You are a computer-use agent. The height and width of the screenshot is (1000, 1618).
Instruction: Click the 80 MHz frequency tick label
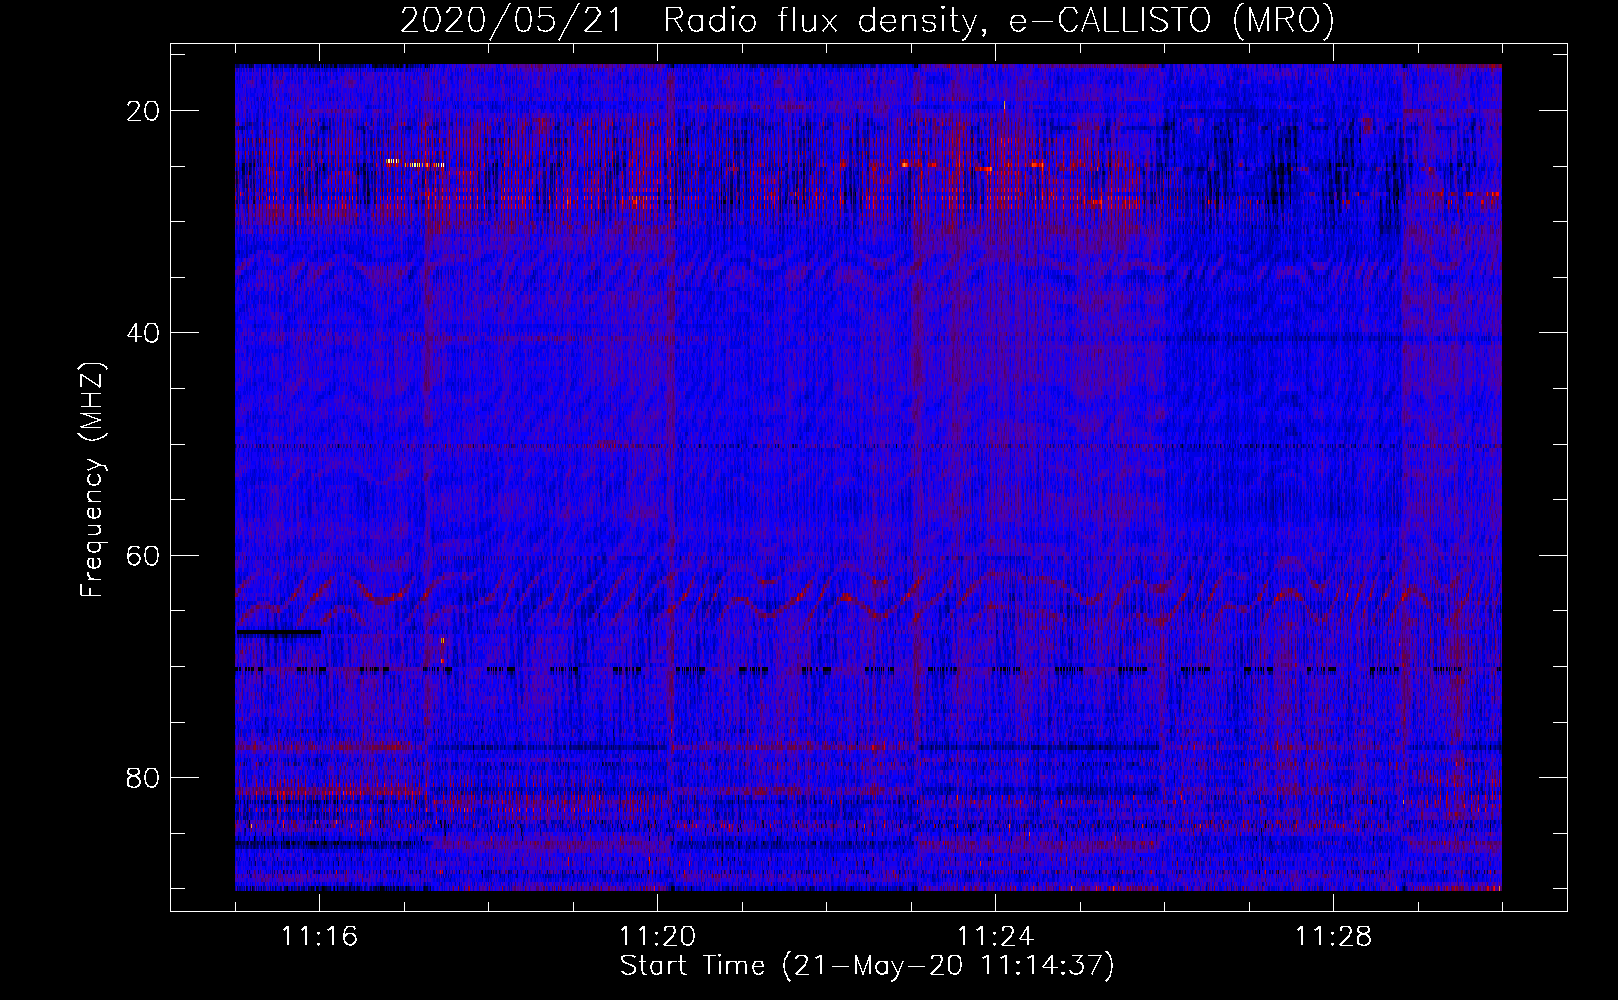coord(144,777)
